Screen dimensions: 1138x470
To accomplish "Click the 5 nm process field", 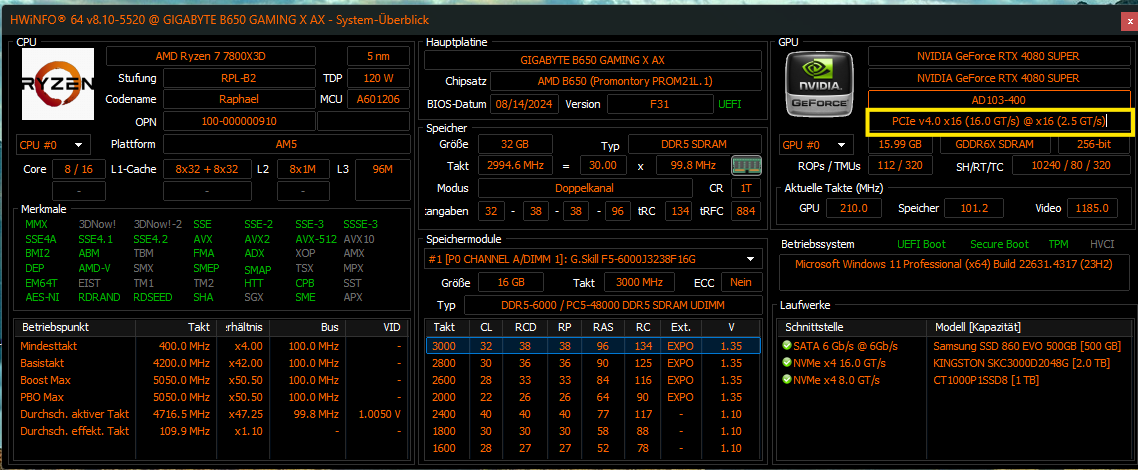I will [378, 56].
